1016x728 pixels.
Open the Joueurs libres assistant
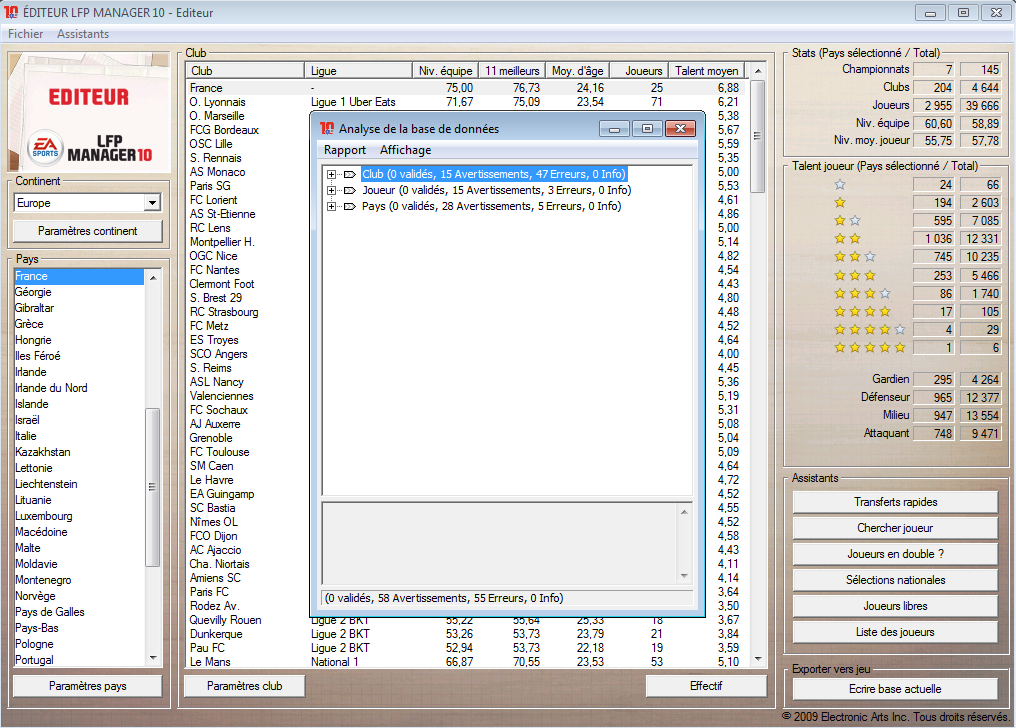tap(895, 606)
